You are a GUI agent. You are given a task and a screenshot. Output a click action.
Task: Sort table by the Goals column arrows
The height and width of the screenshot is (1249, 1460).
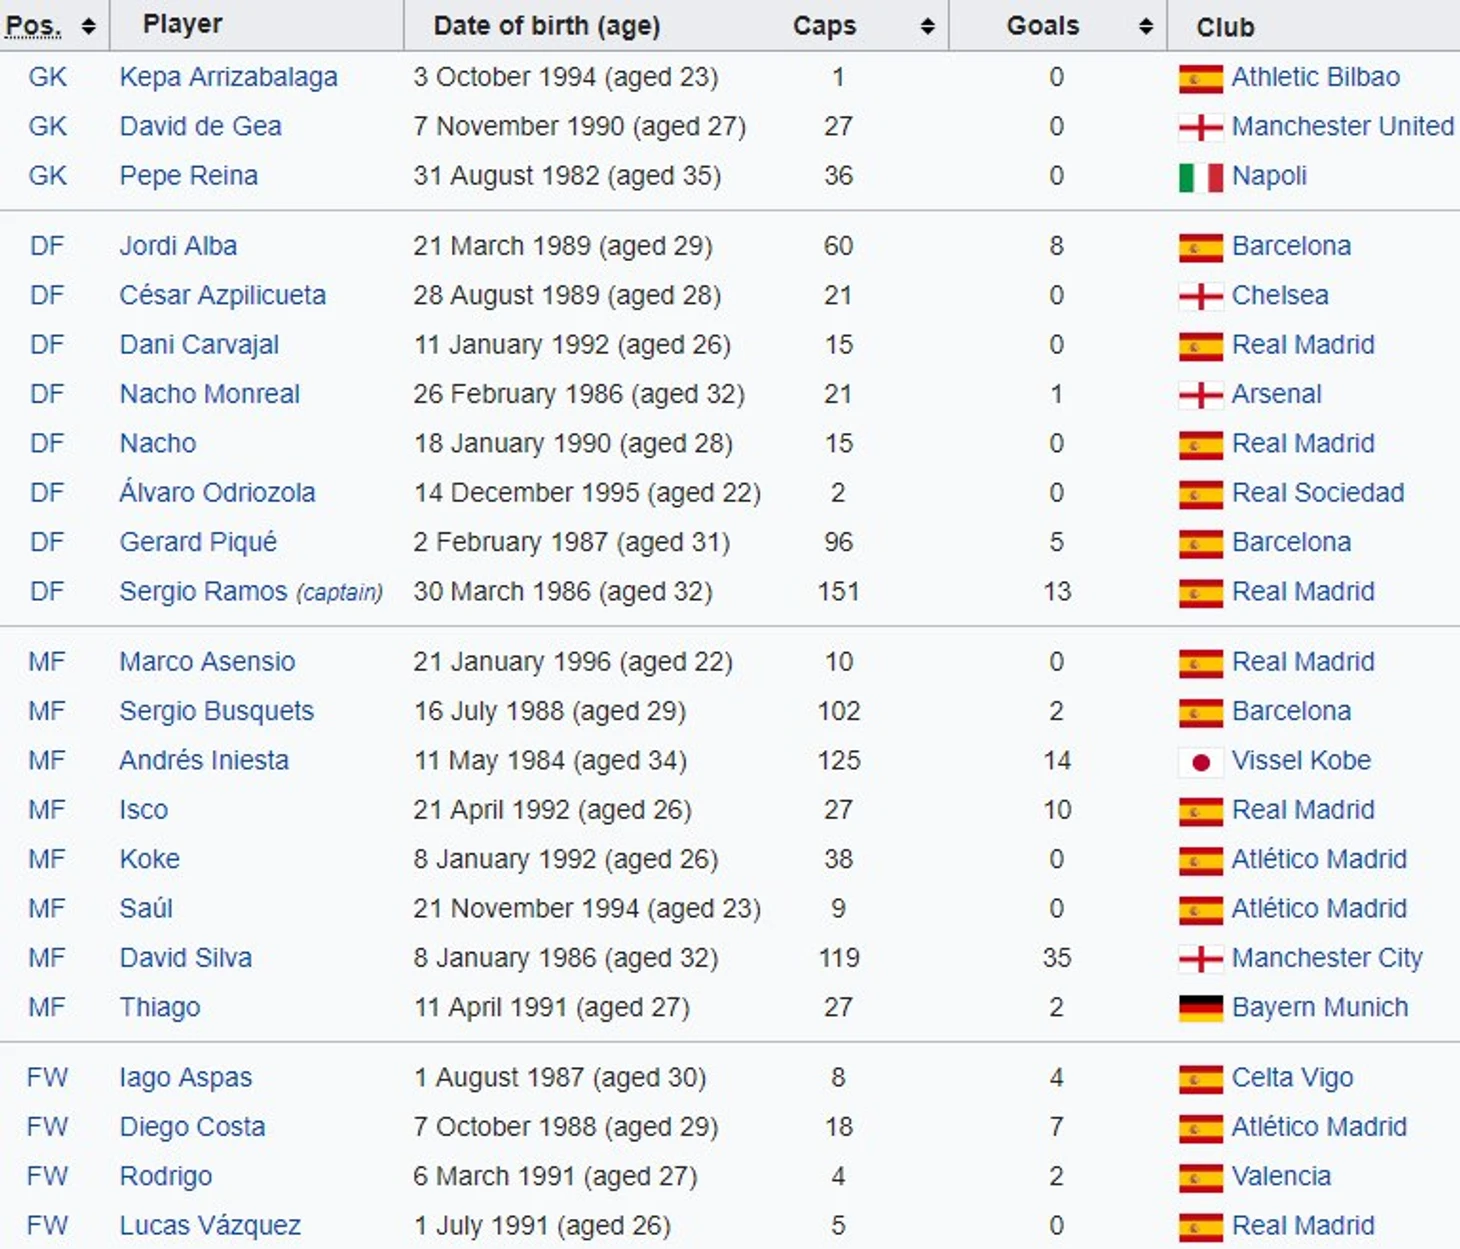(x=1145, y=27)
